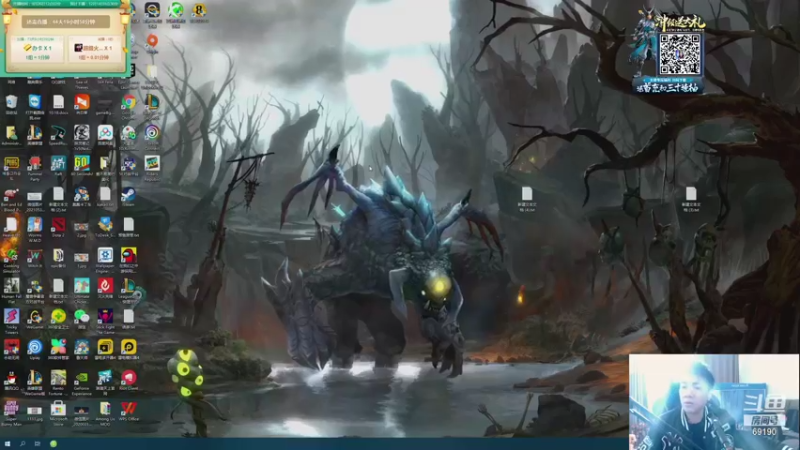
Task: Open the 60 Seconds! game icon
Action: (82, 163)
